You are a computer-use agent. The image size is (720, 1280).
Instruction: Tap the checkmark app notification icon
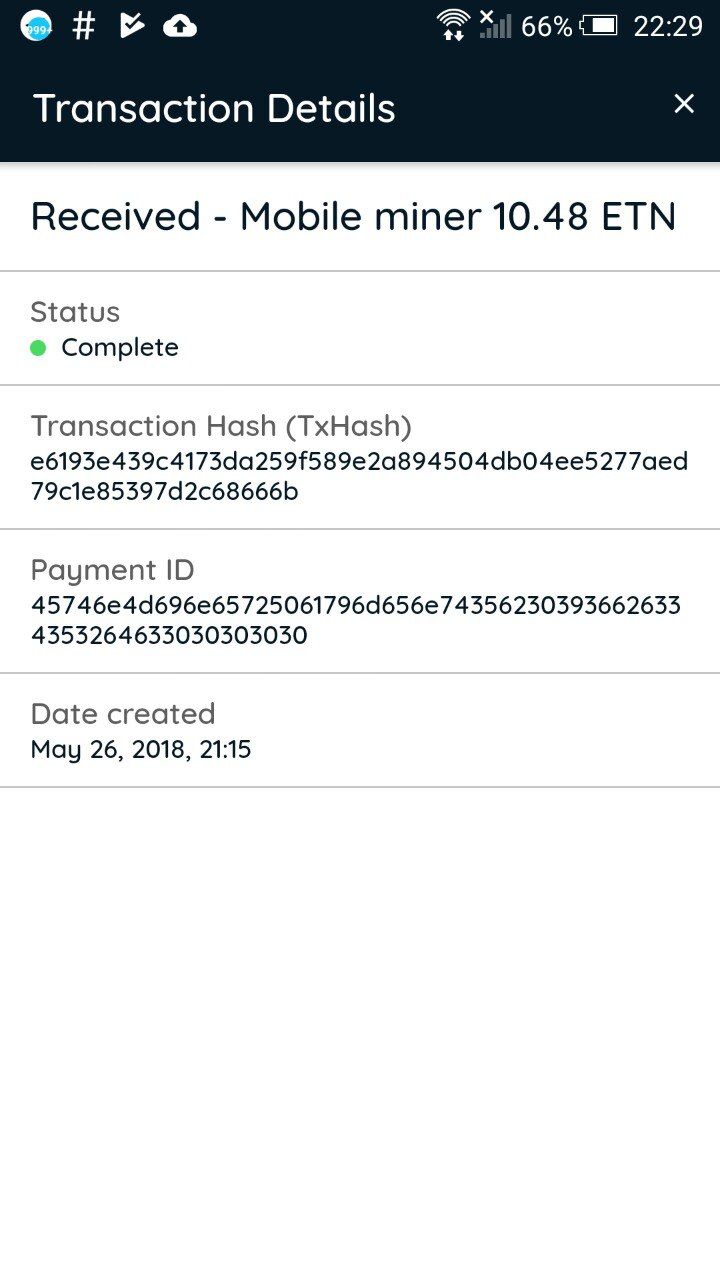coord(132,26)
